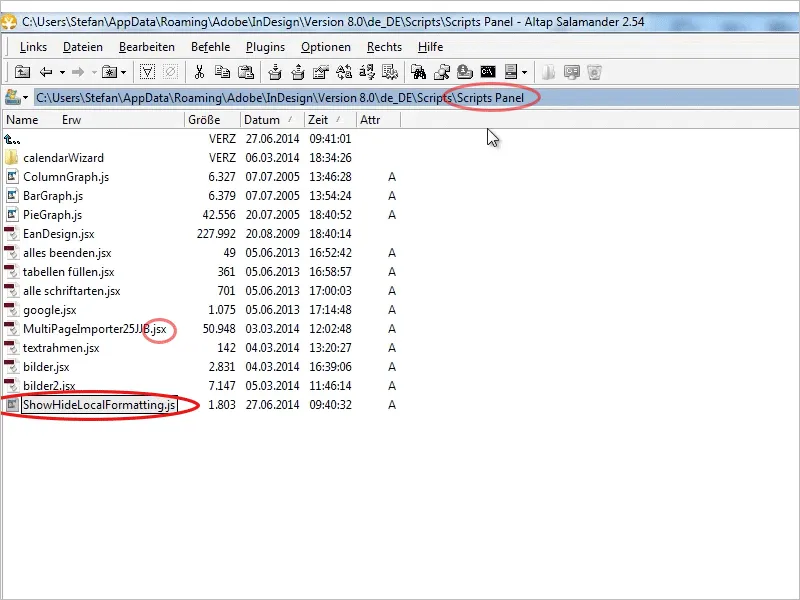Screen dimensions: 800x600
Task: Open the Forward history dropdown arrow
Action: tap(94, 72)
